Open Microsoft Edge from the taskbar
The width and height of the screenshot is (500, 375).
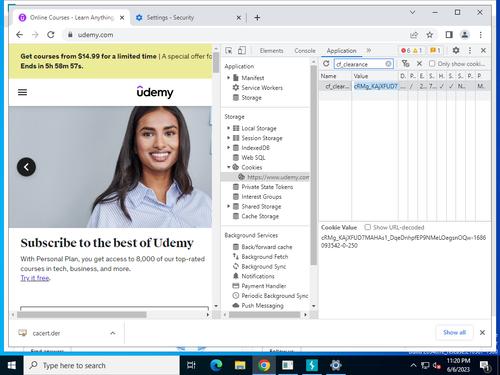(x=216, y=365)
